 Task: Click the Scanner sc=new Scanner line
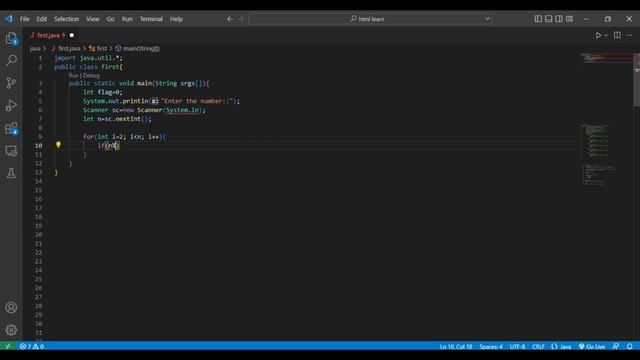click(x=144, y=110)
